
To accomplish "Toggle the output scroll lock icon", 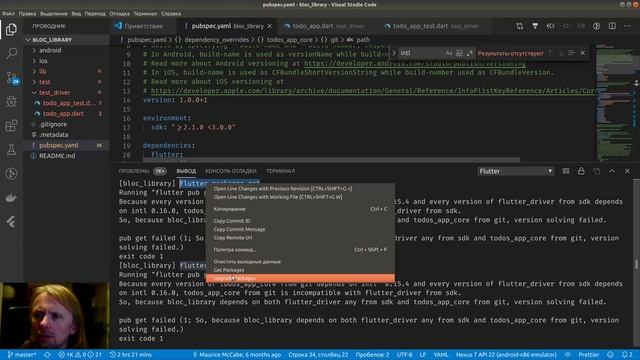I will [x=581, y=171].
